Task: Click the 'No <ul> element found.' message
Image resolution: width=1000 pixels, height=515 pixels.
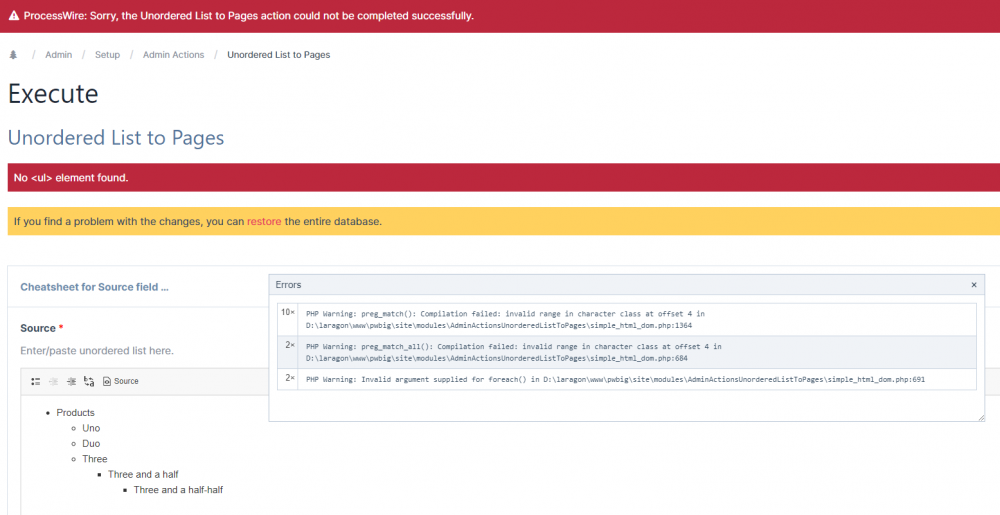Action: (x=71, y=178)
